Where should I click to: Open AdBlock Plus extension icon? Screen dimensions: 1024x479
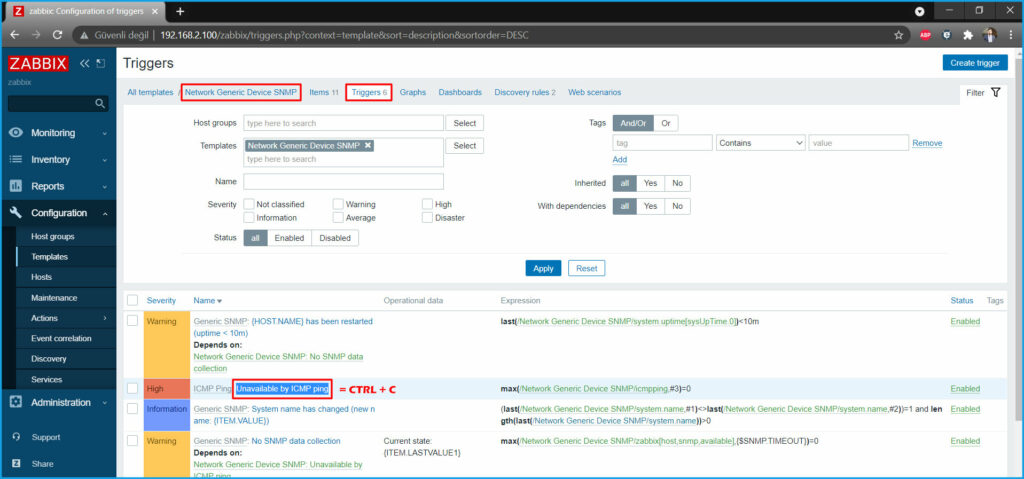[925, 35]
